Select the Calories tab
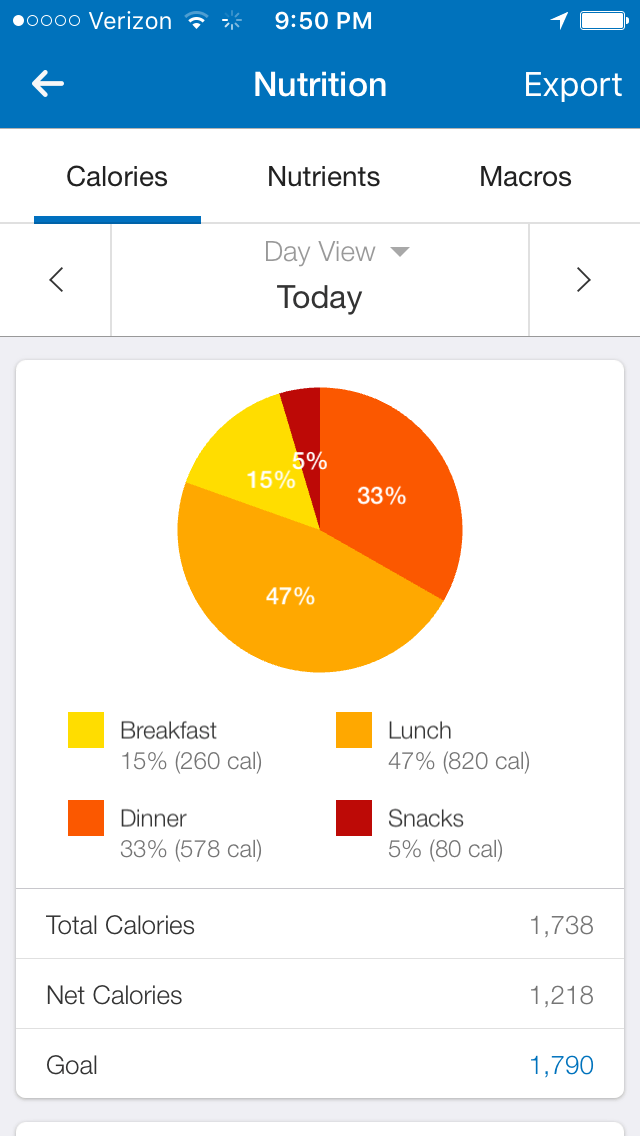 pyautogui.click(x=117, y=177)
